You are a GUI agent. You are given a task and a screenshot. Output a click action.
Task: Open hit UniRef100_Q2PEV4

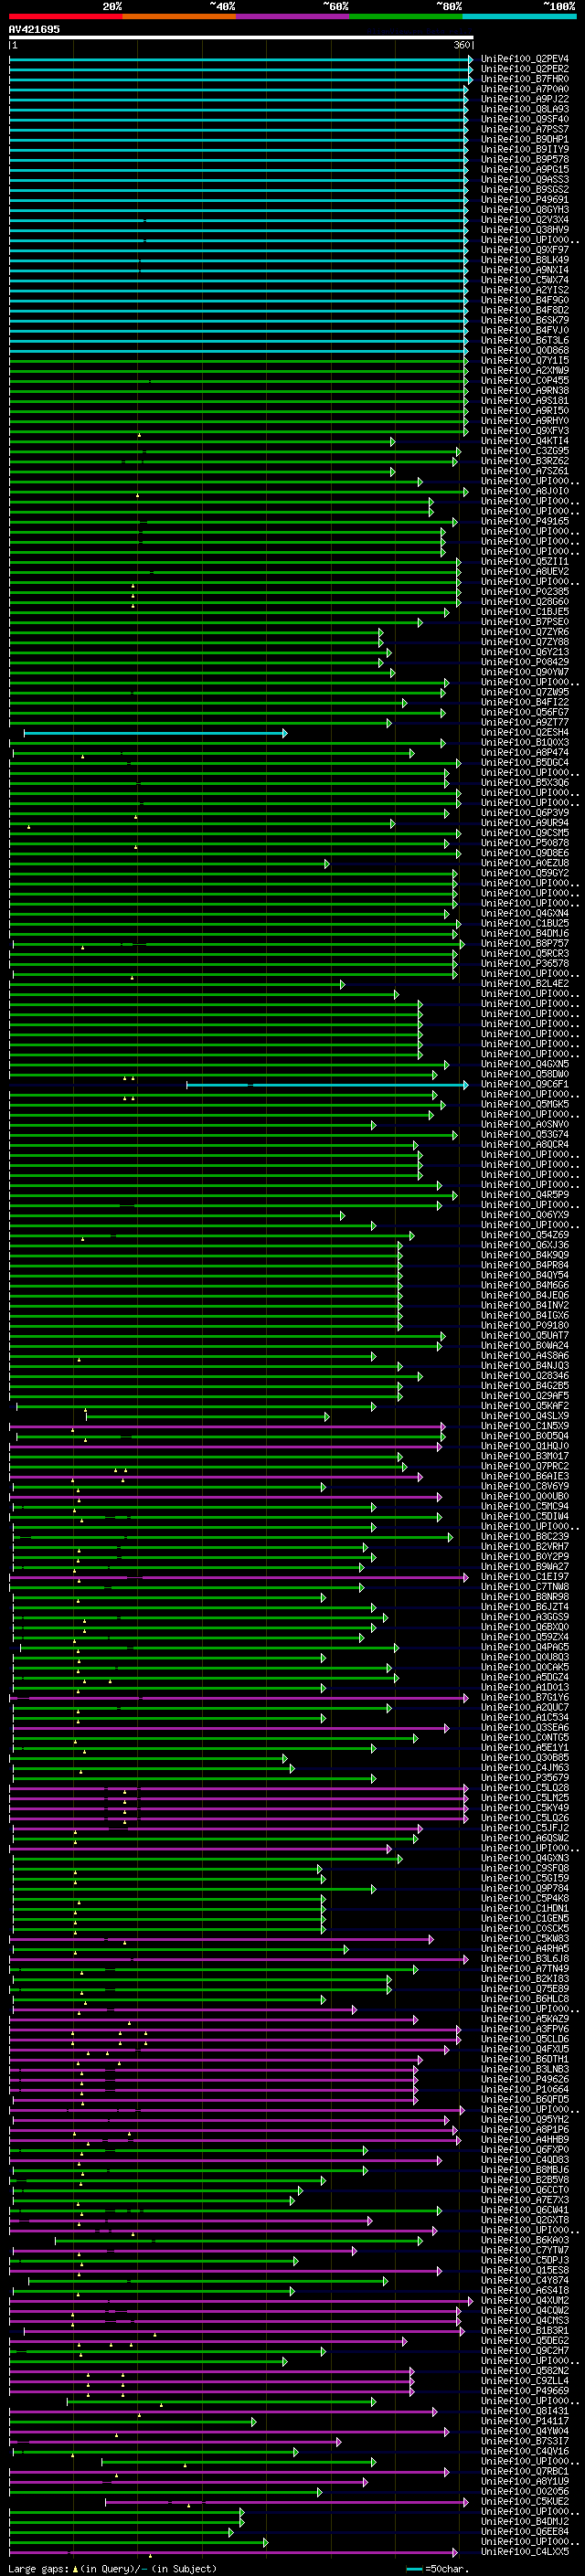pos(525,59)
